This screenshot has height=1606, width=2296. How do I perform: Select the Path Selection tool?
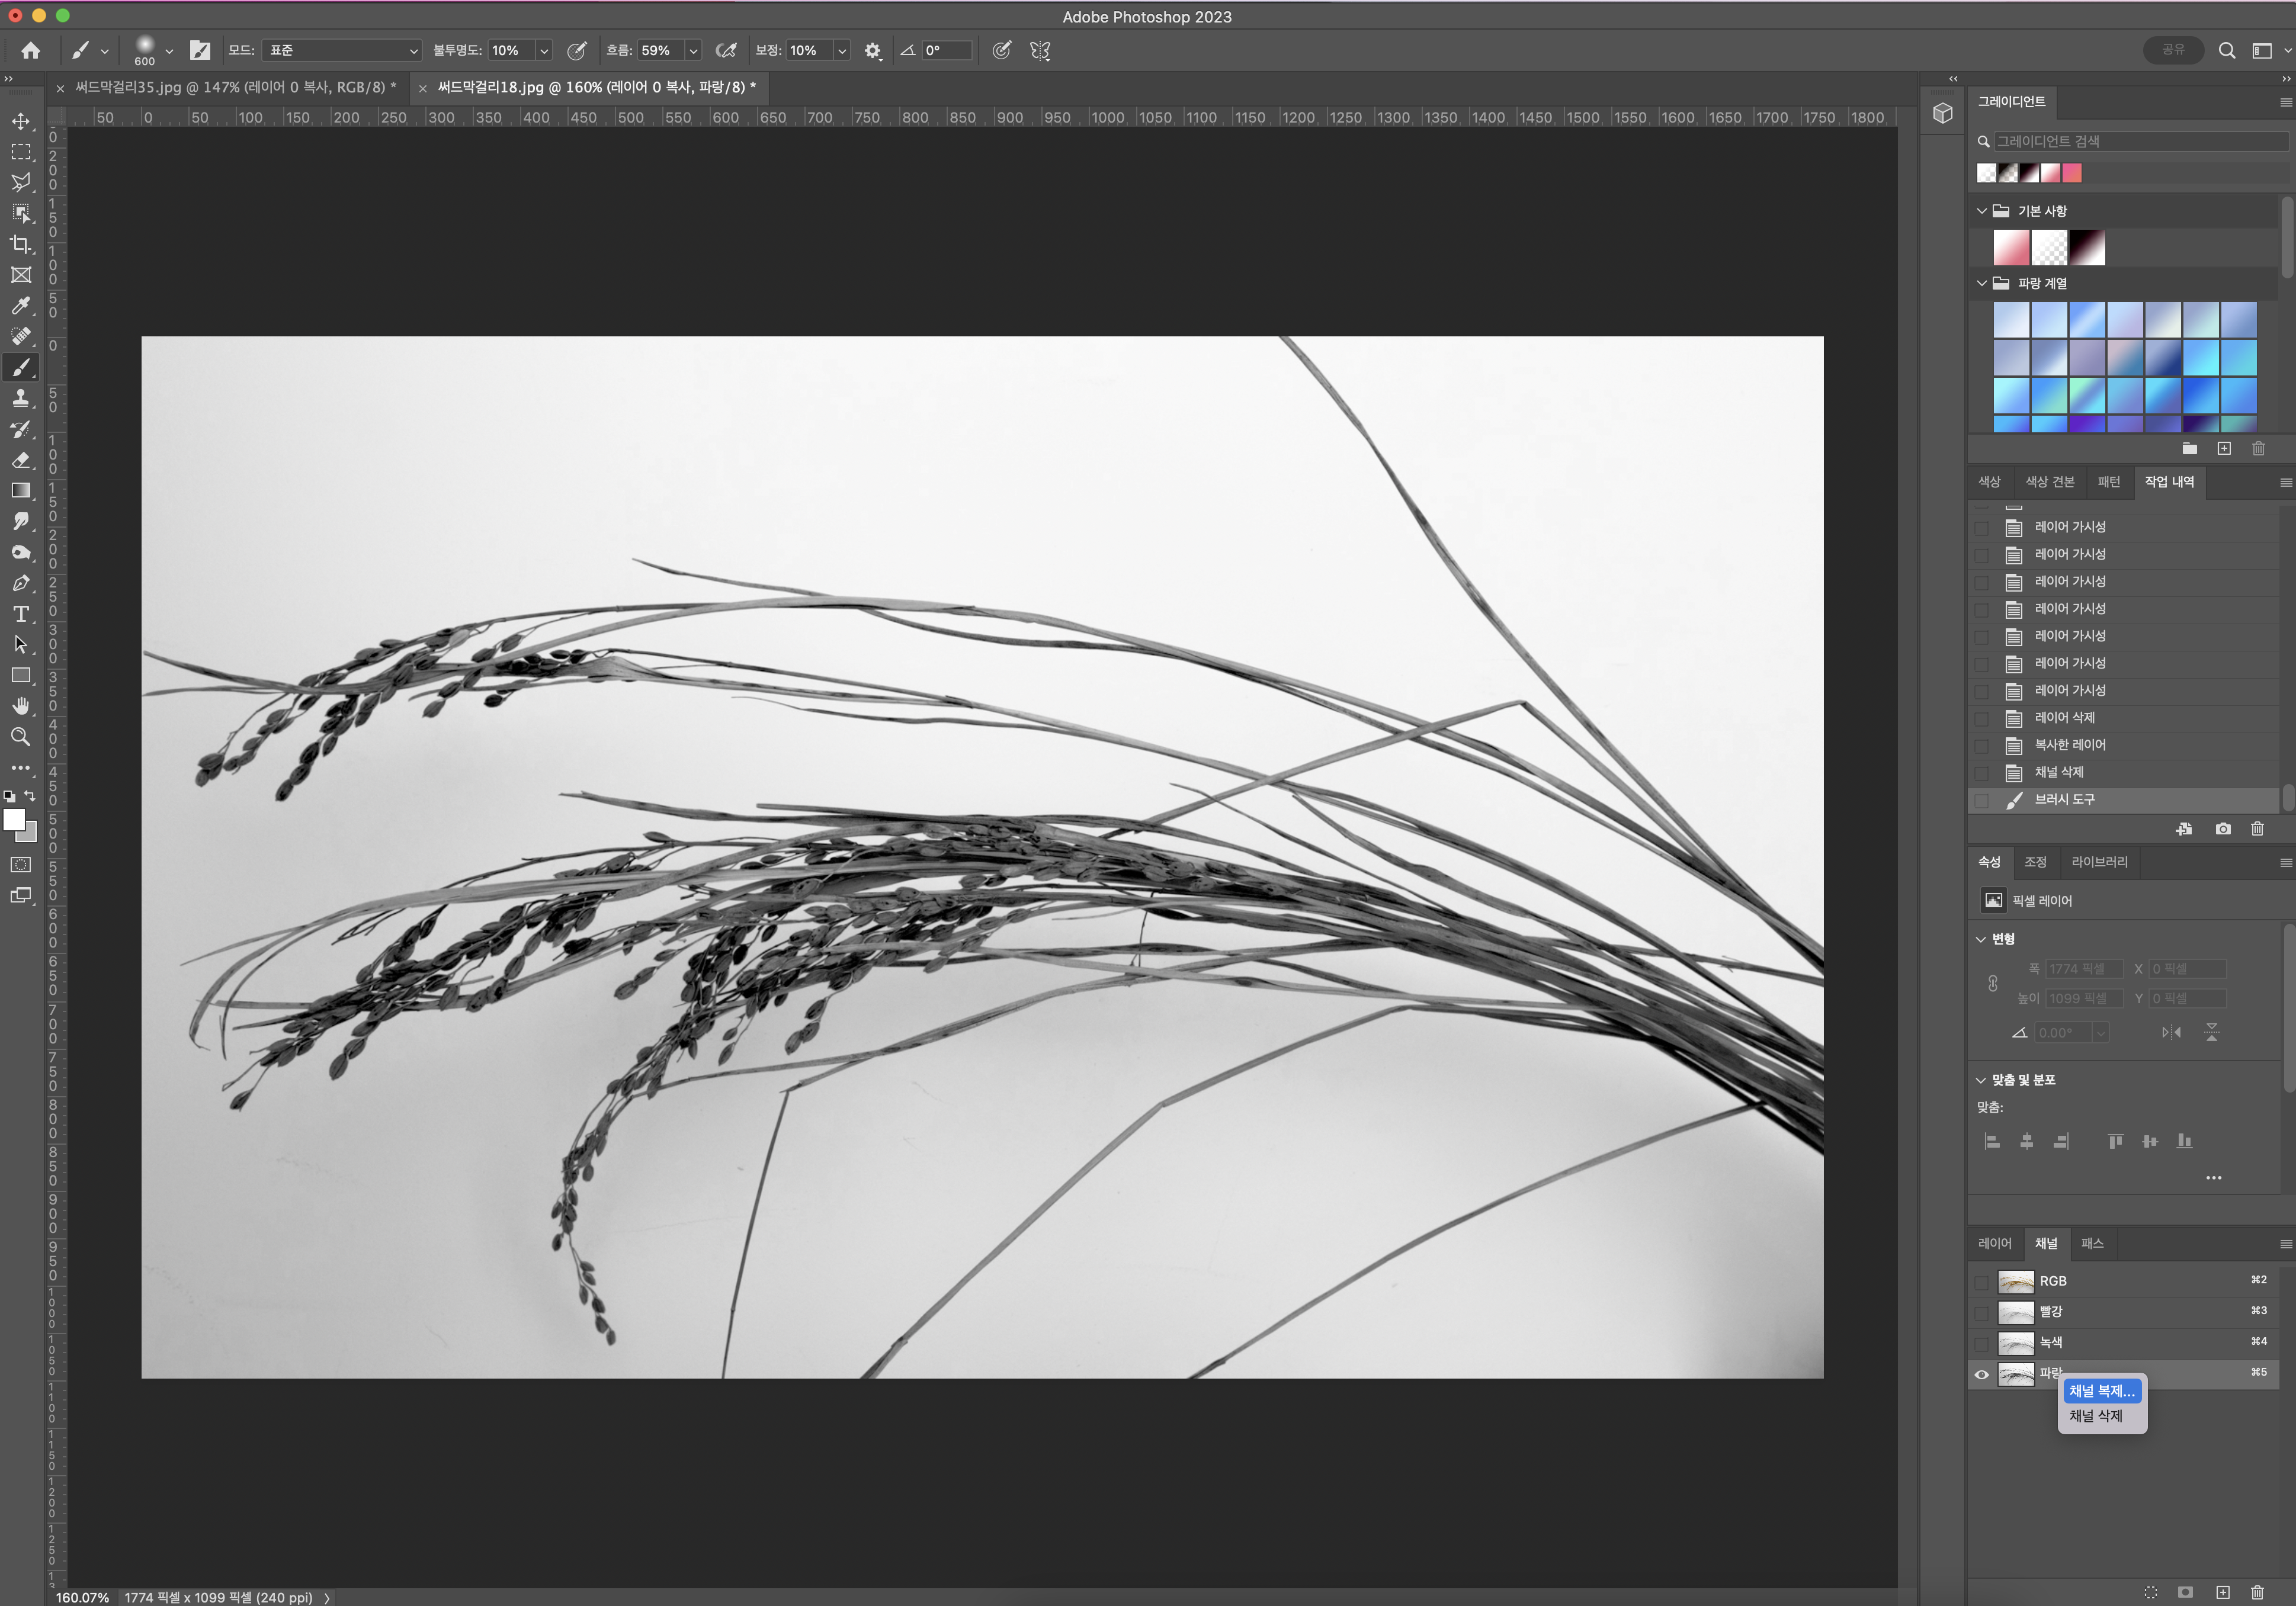(21, 645)
